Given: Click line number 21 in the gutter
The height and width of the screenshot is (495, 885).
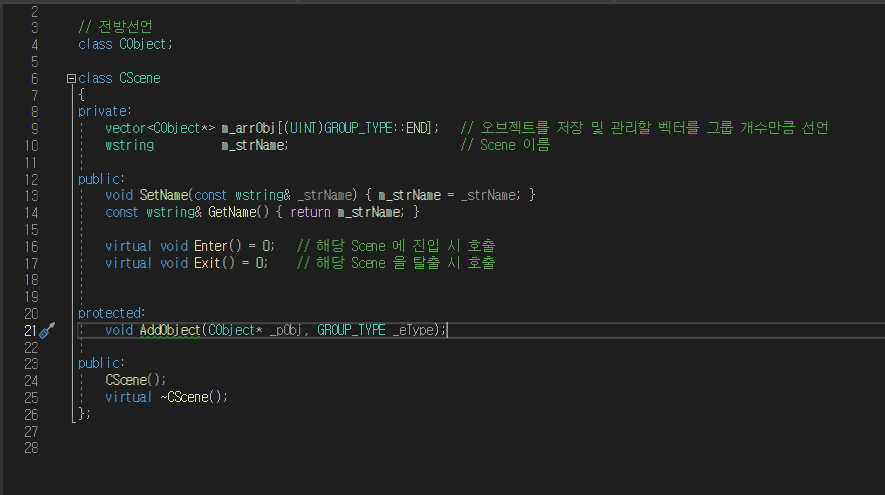Looking at the screenshot, I should click(x=30, y=330).
